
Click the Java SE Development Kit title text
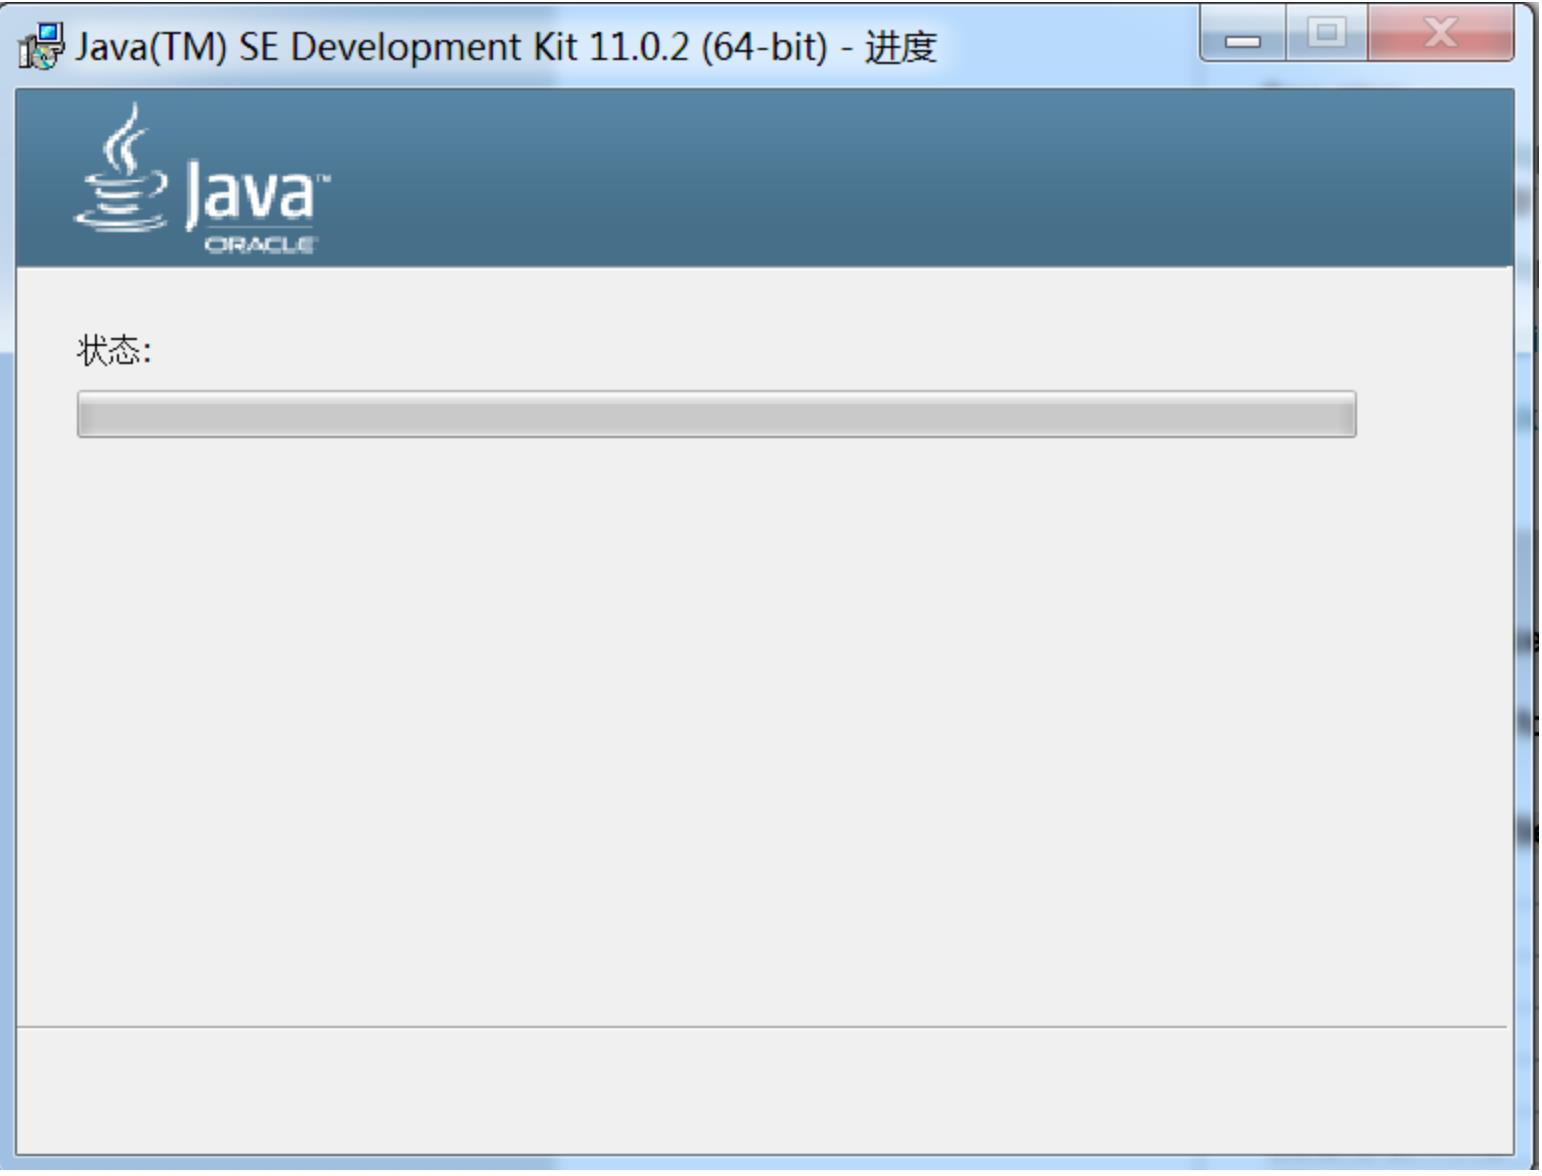[x=505, y=47]
